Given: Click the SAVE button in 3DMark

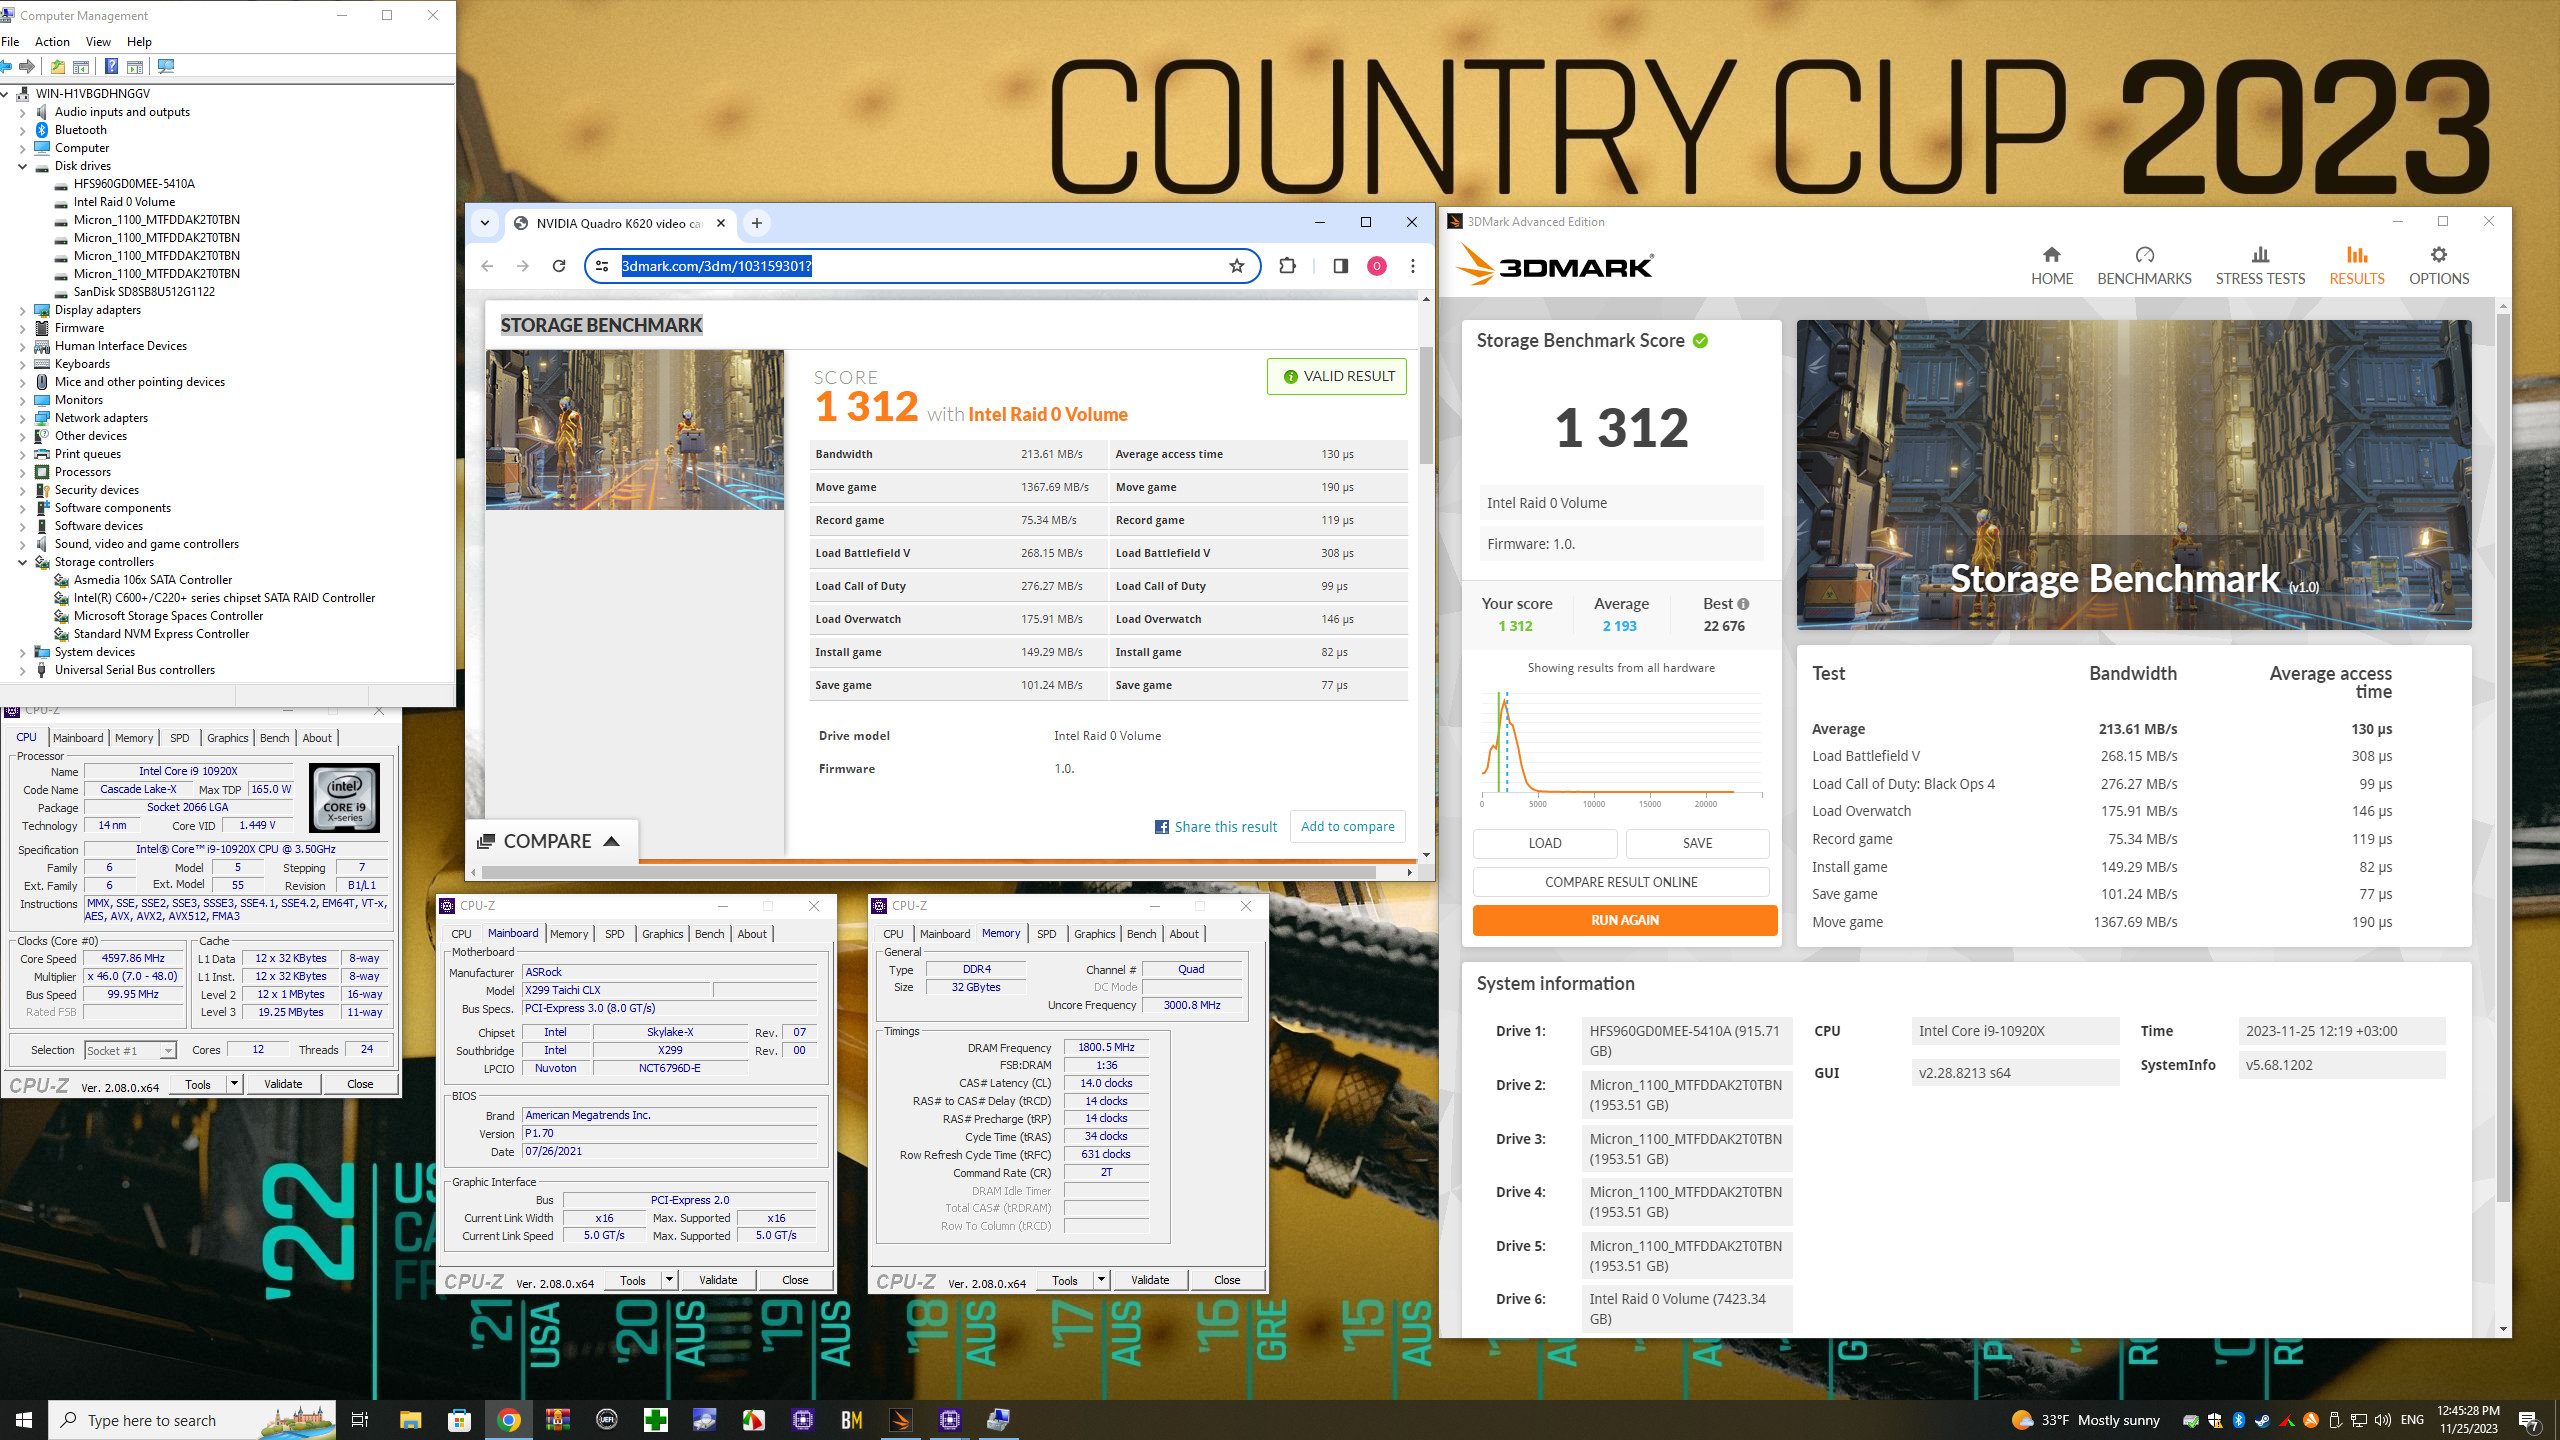Looking at the screenshot, I should click(1697, 843).
